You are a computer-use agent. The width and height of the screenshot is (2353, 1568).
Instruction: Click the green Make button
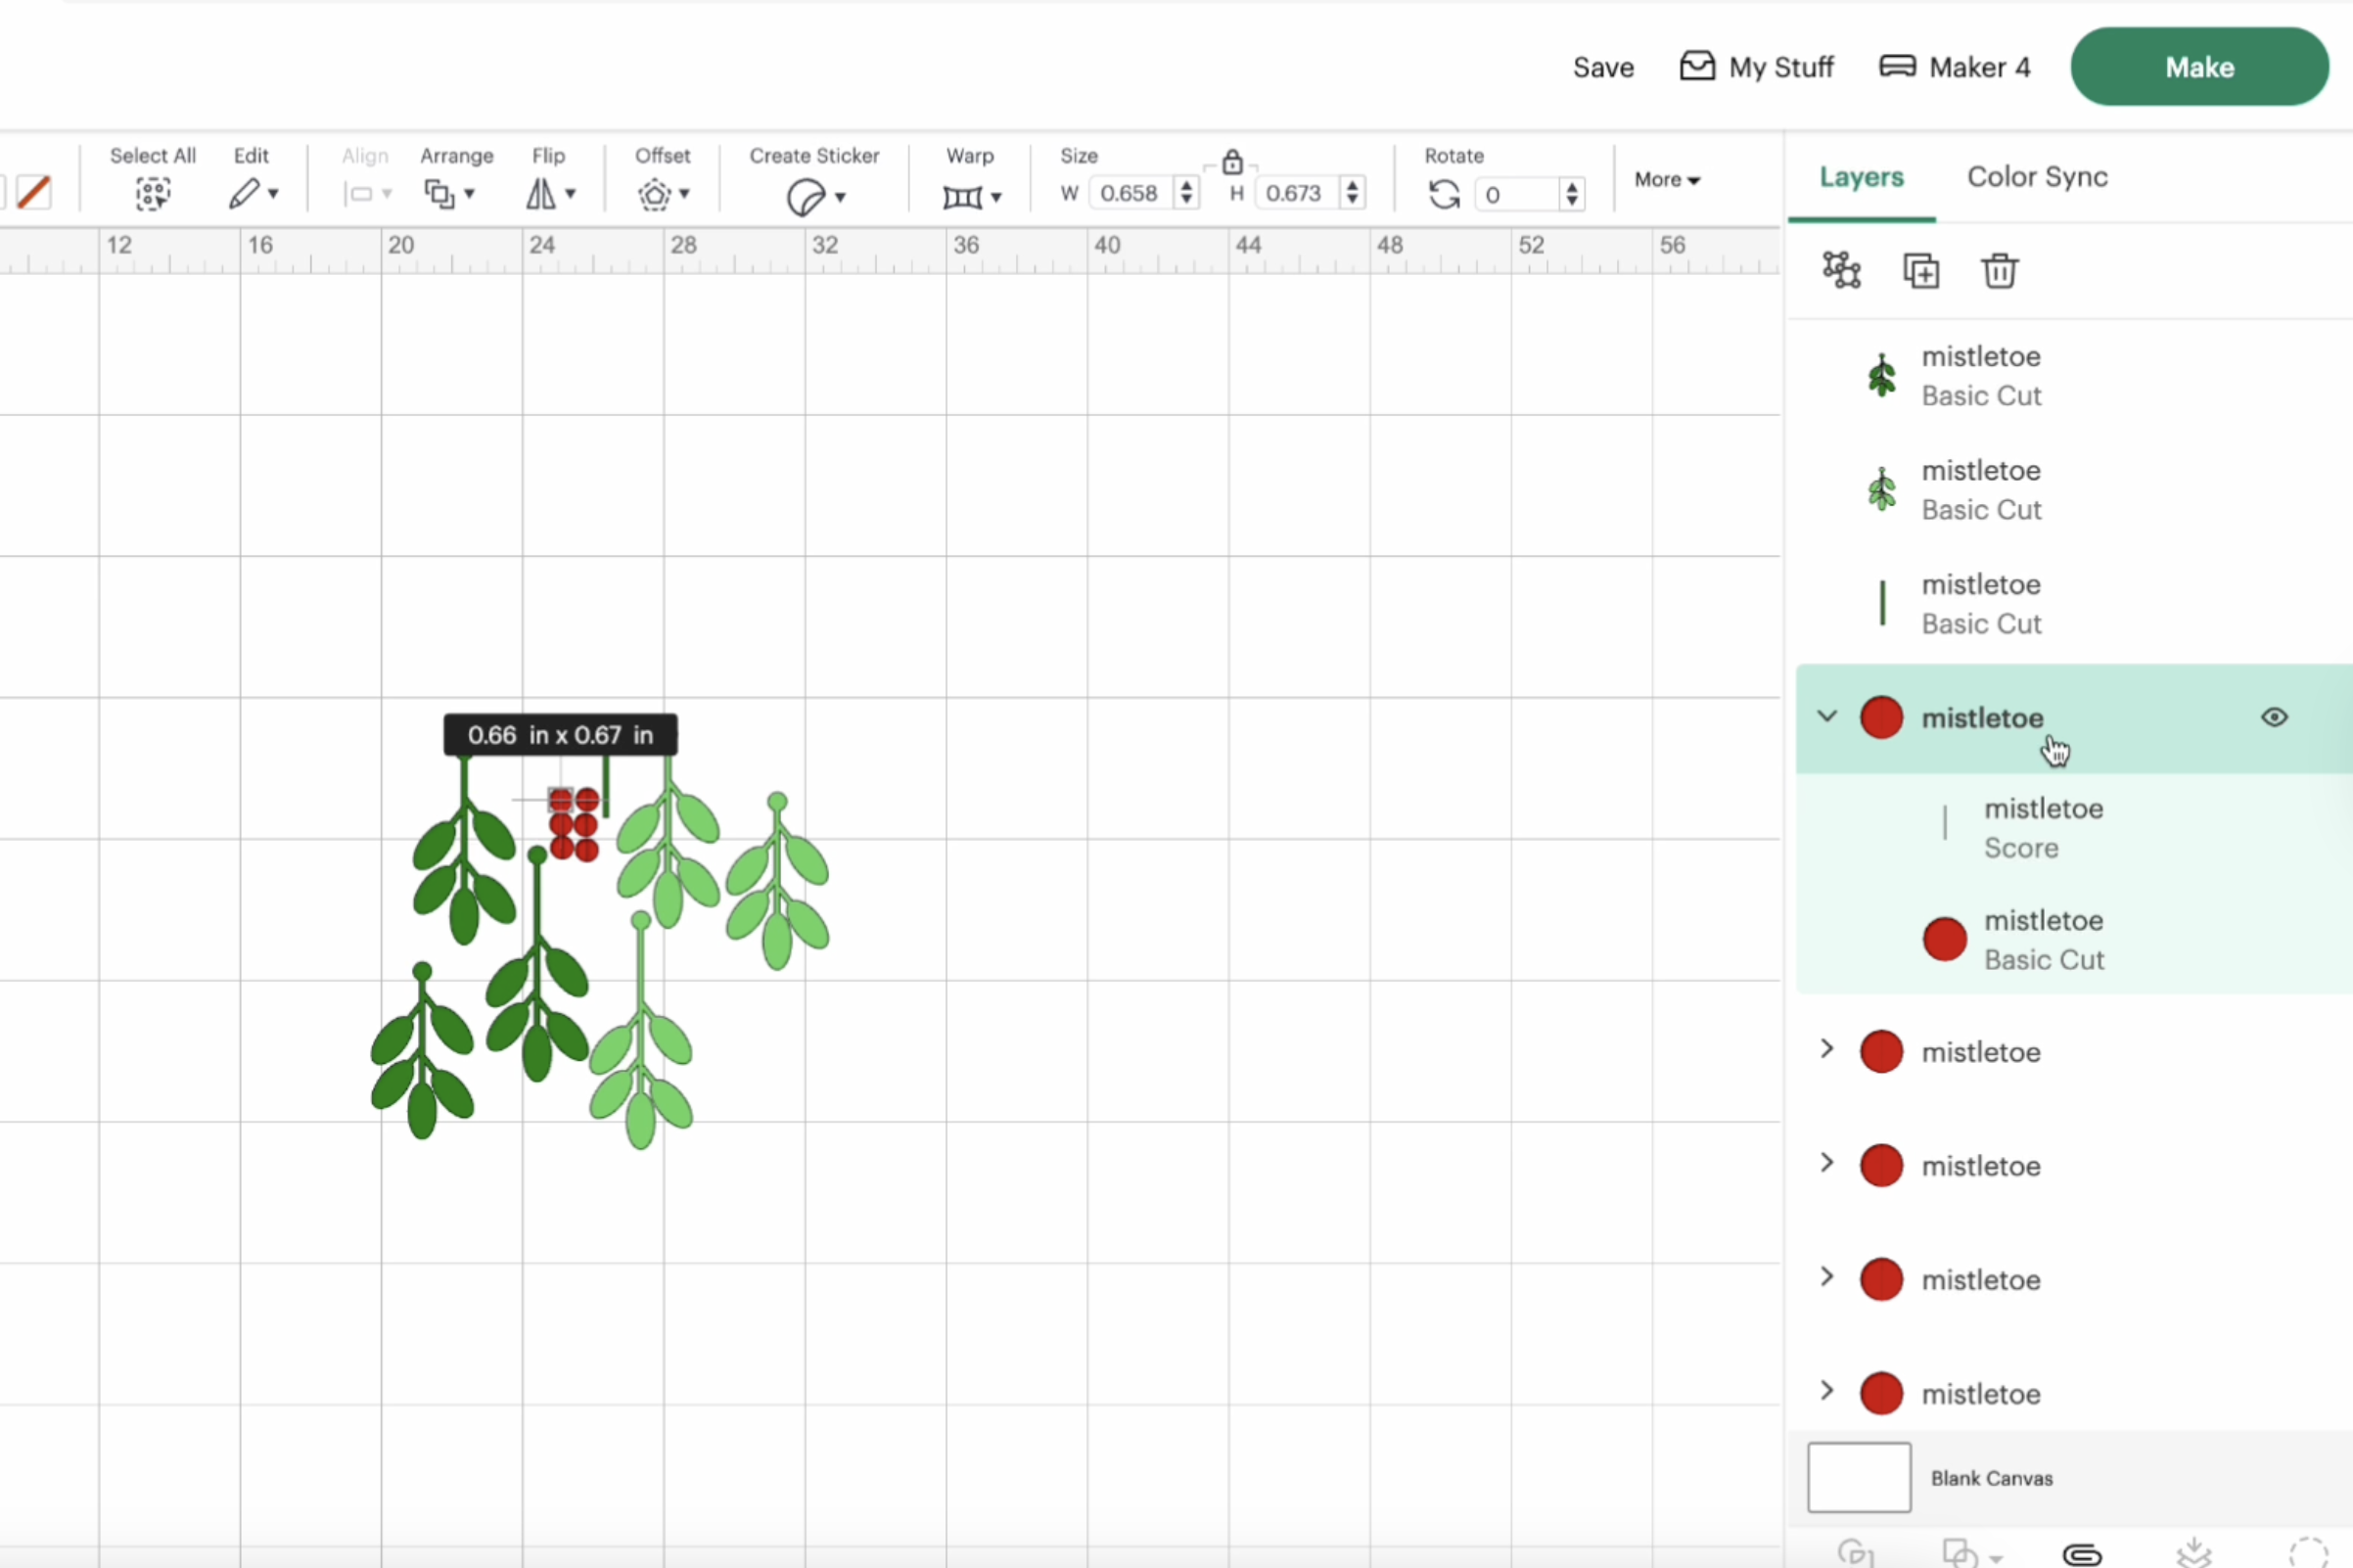pyautogui.click(x=2199, y=67)
